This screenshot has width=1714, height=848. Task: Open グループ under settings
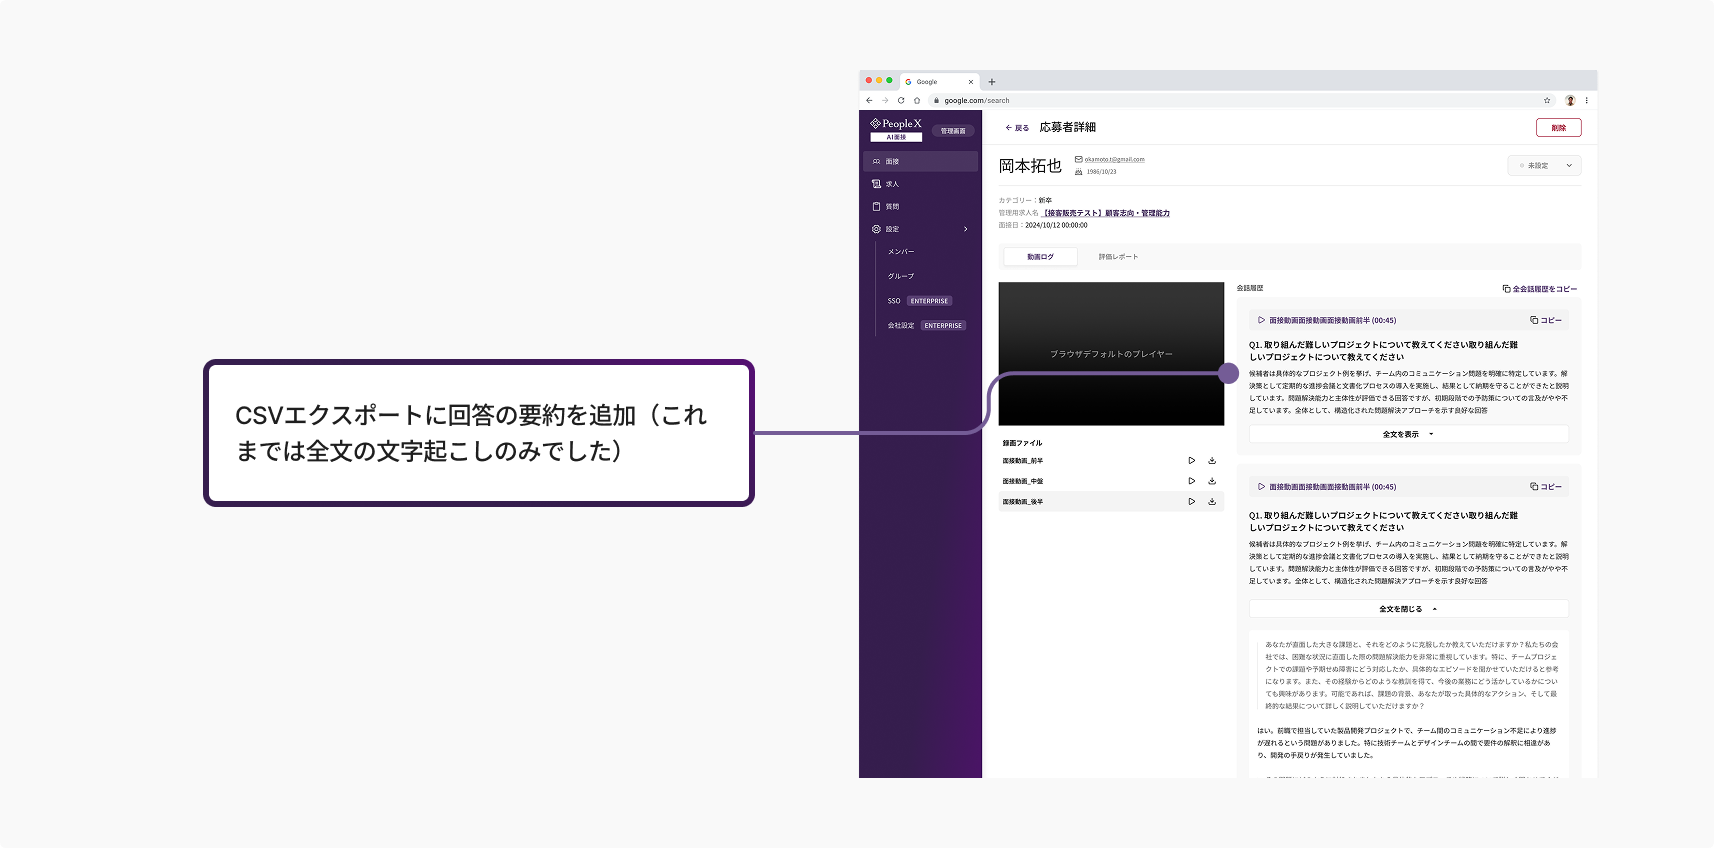[901, 276]
